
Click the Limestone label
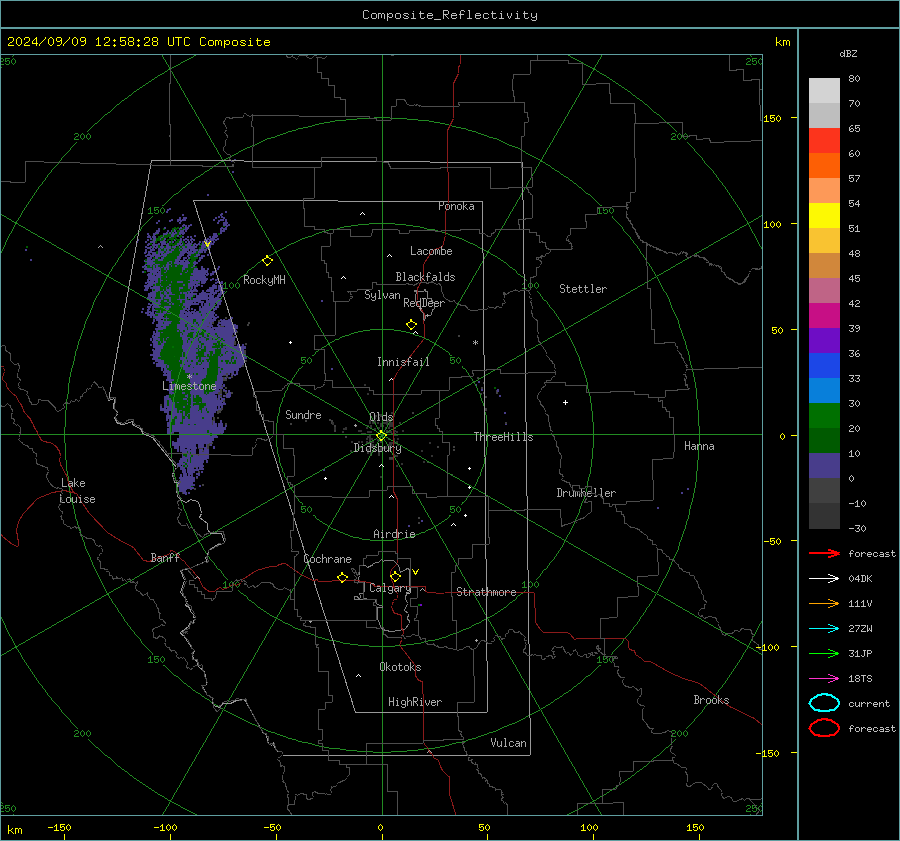click(189, 386)
